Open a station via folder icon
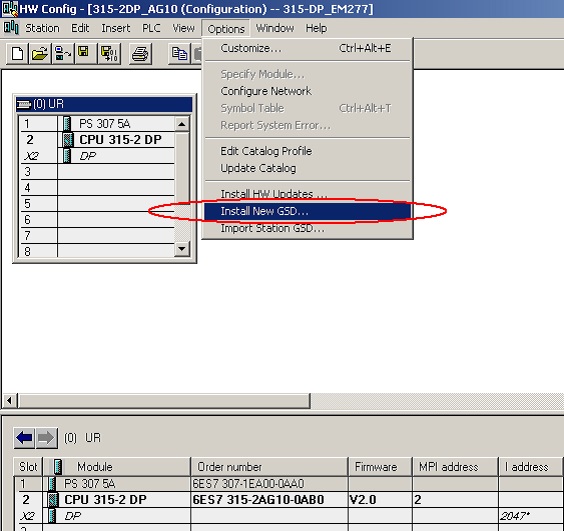564x531 pixels. (x=40, y=54)
